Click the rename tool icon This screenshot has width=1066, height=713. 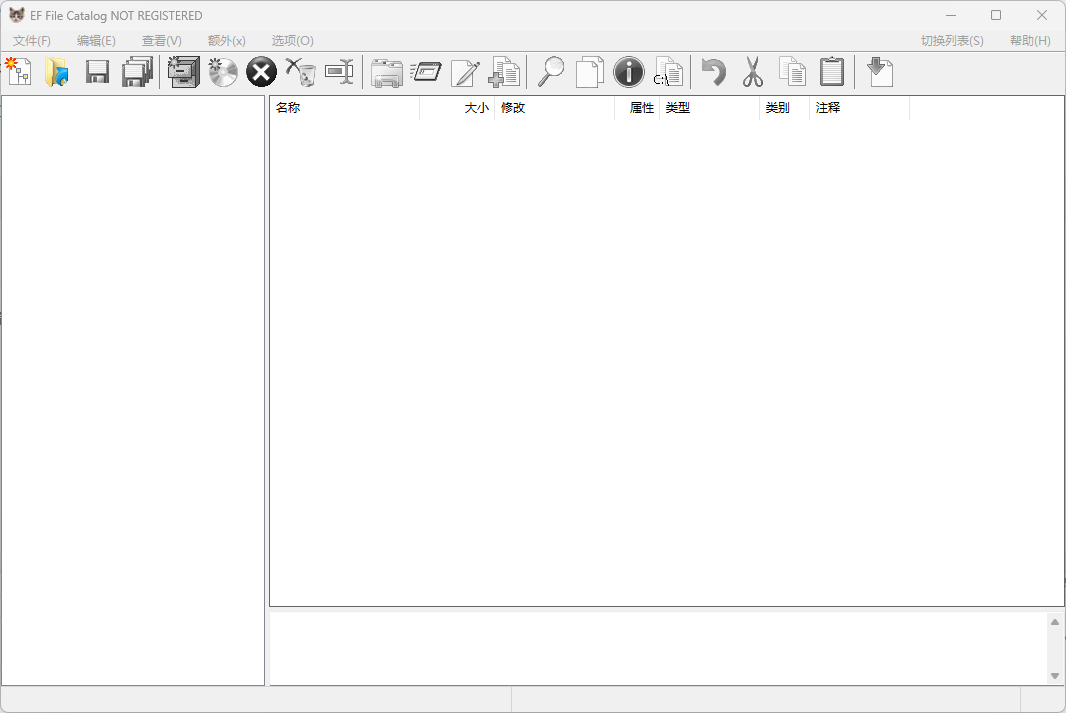pos(340,71)
